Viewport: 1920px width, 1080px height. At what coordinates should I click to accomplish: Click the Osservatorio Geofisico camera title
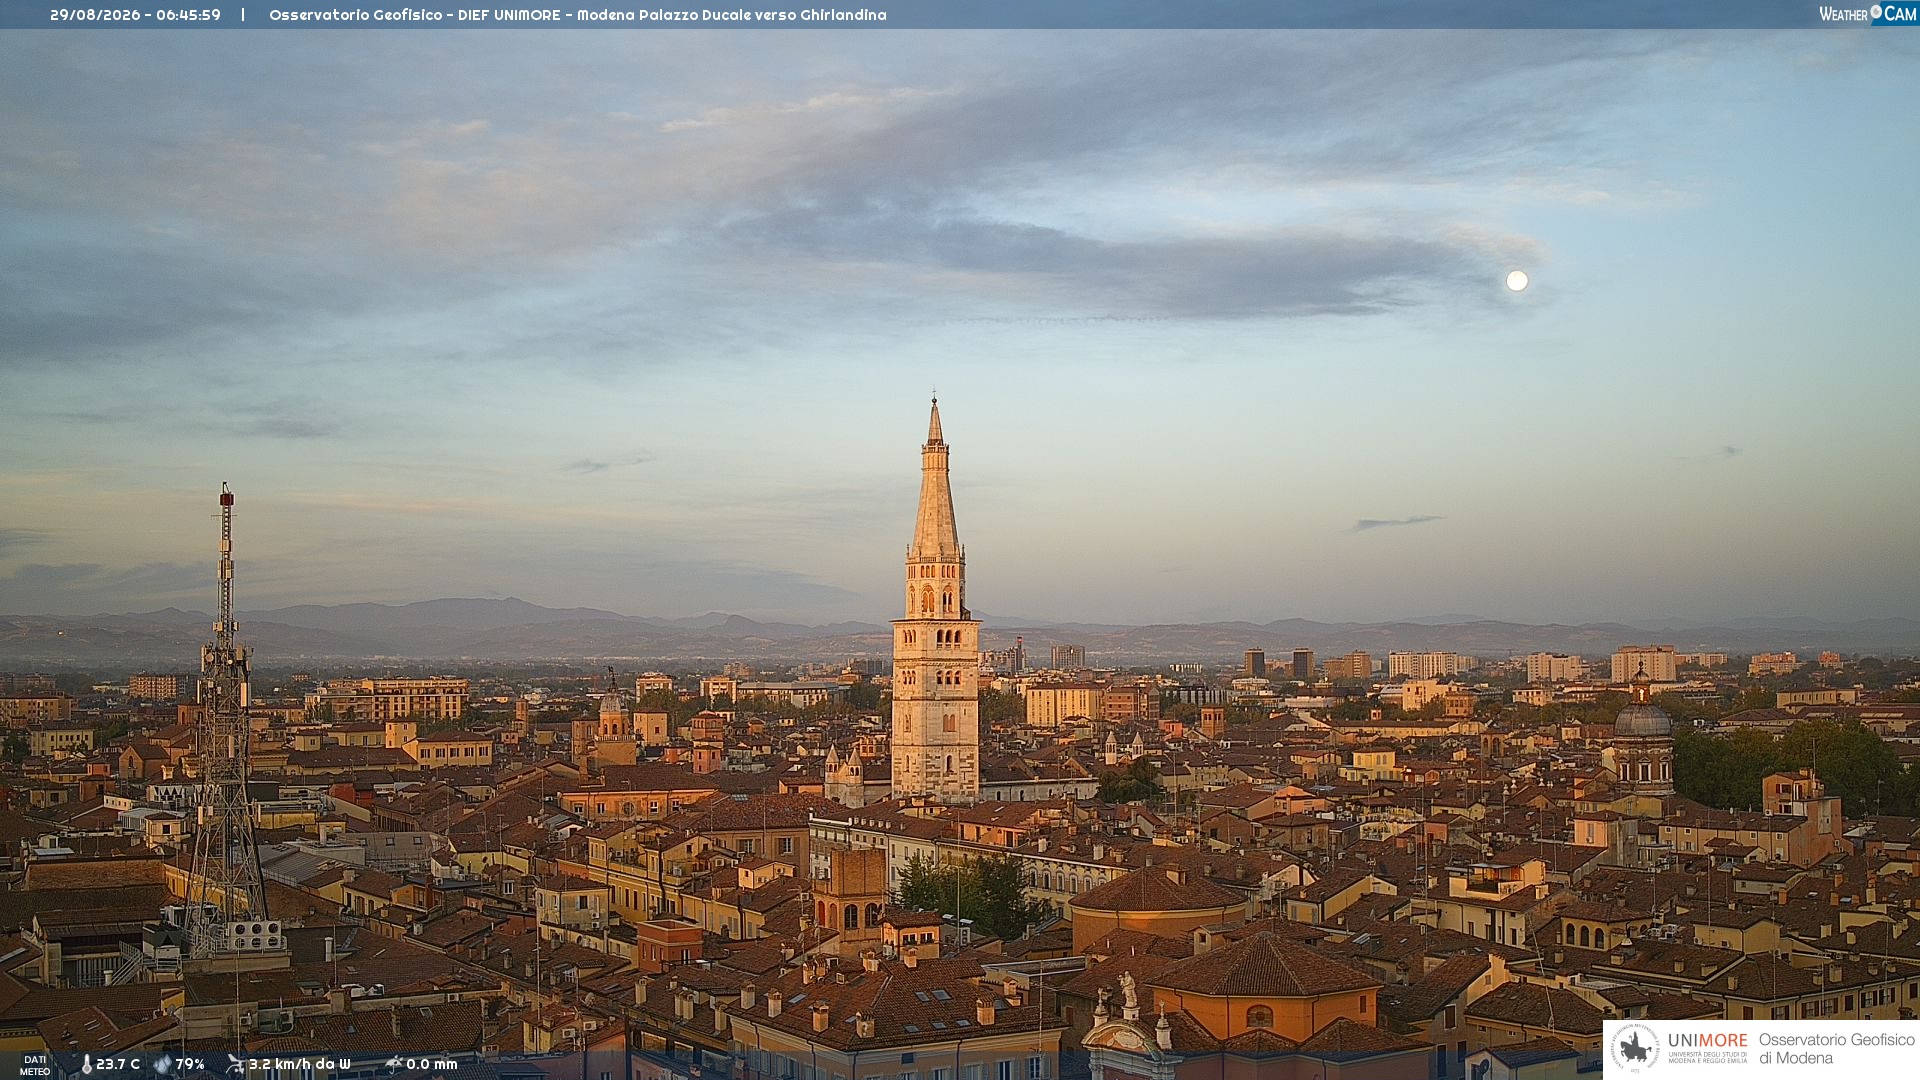577,15
